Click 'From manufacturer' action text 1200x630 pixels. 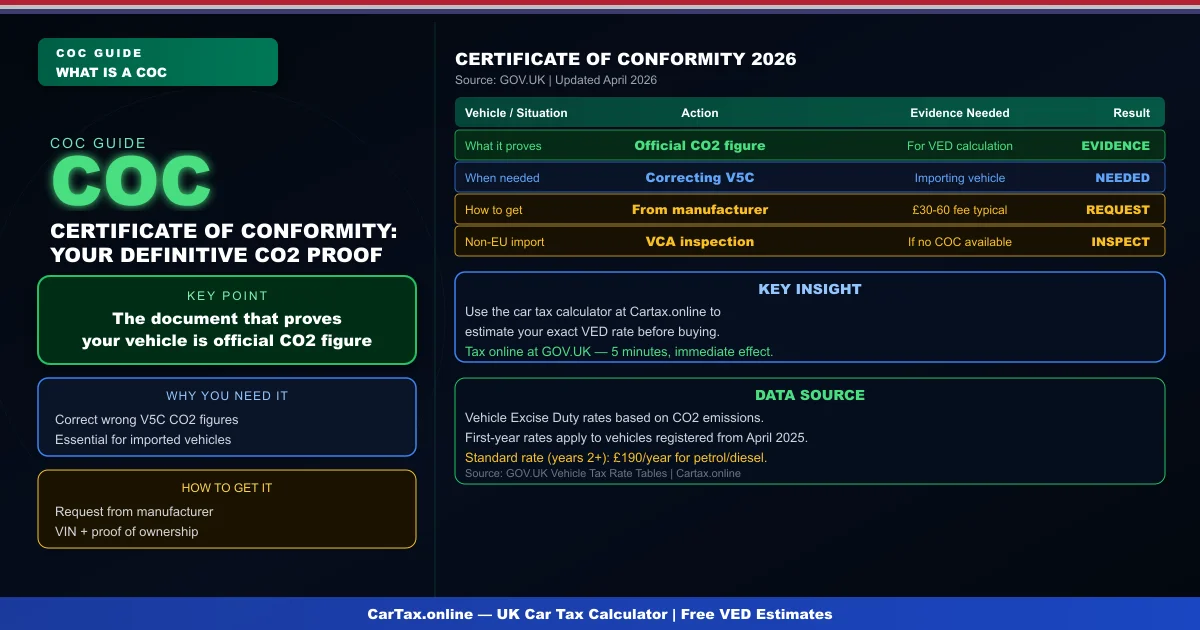coord(699,210)
